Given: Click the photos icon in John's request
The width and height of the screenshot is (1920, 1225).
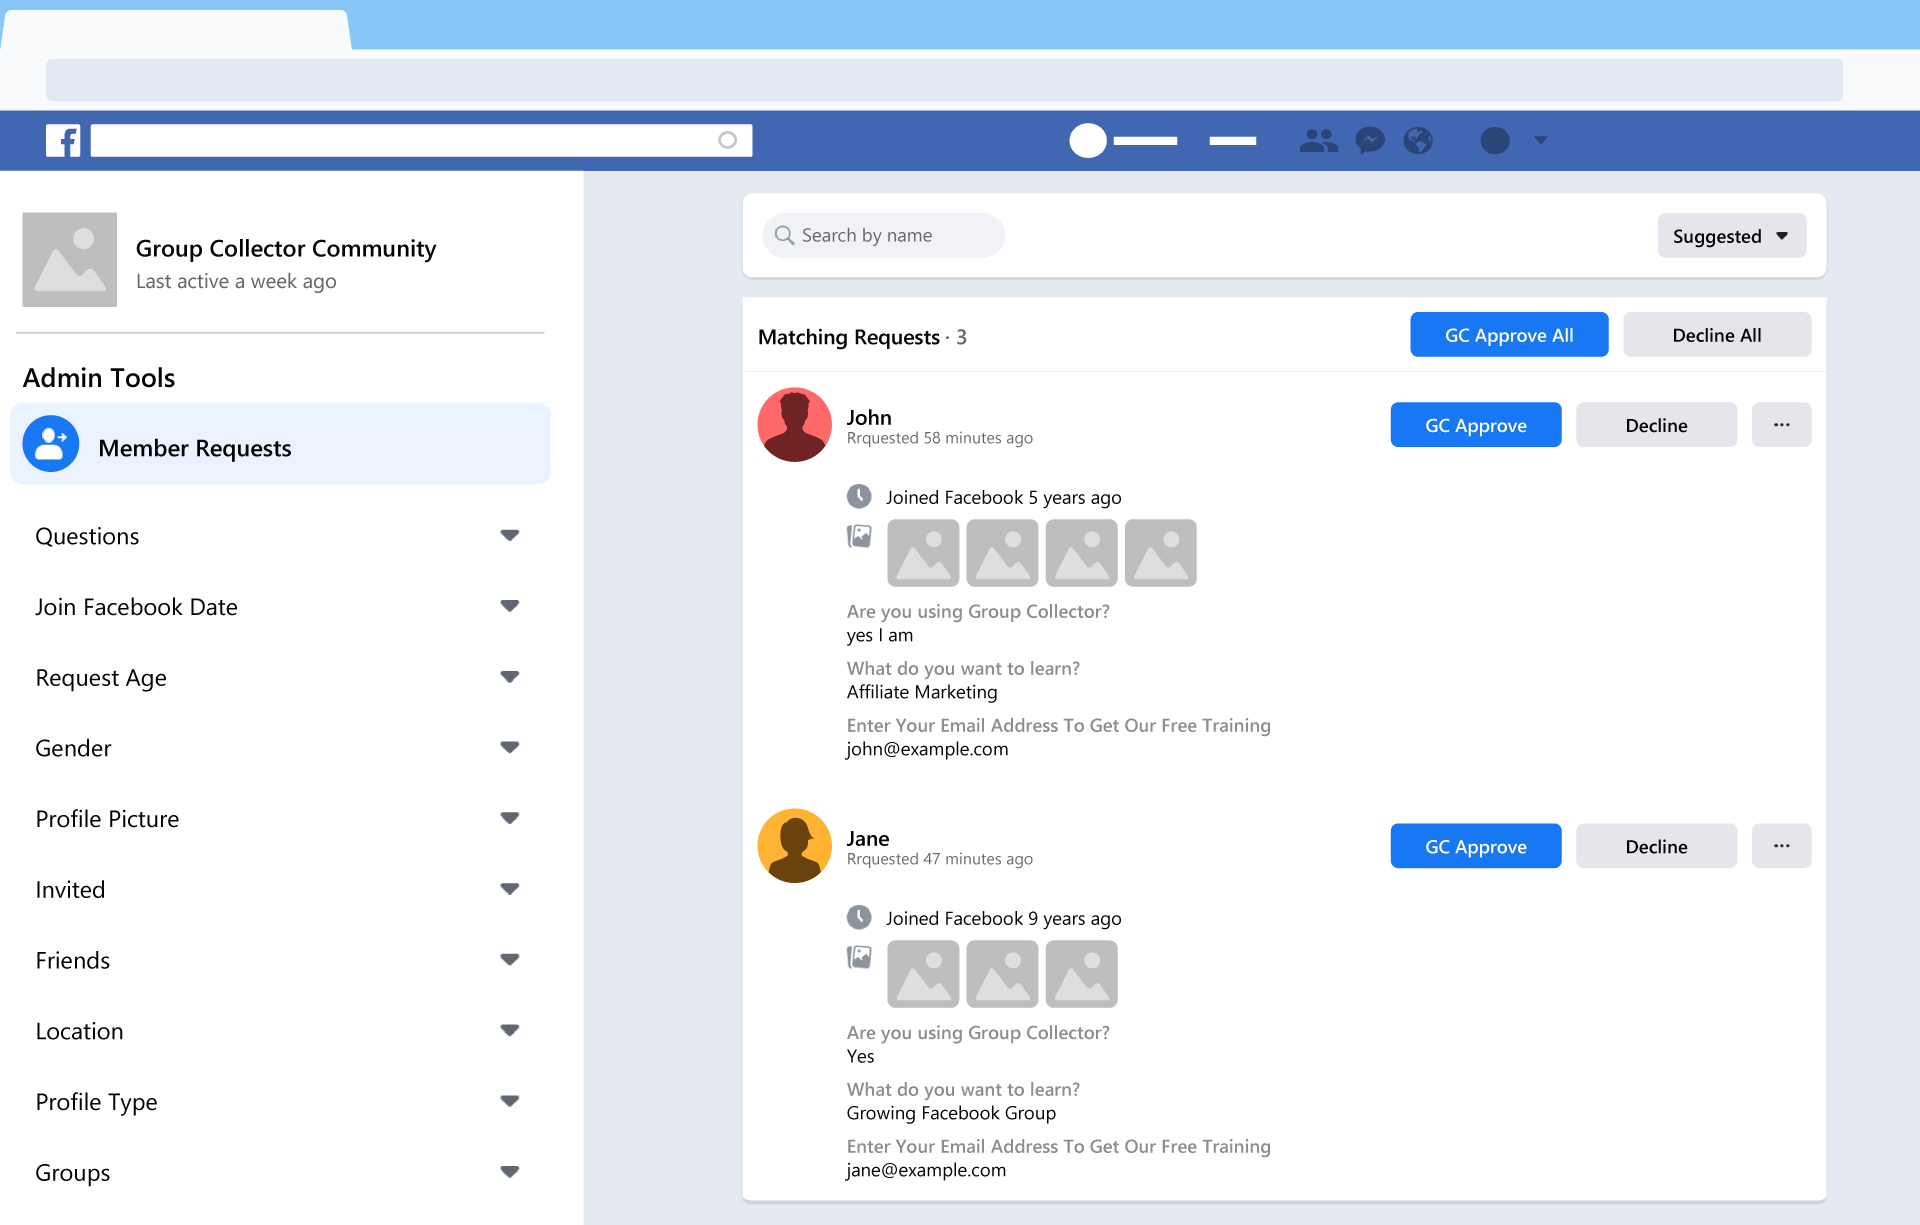Looking at the screenshot, I should tap(859, 536).
